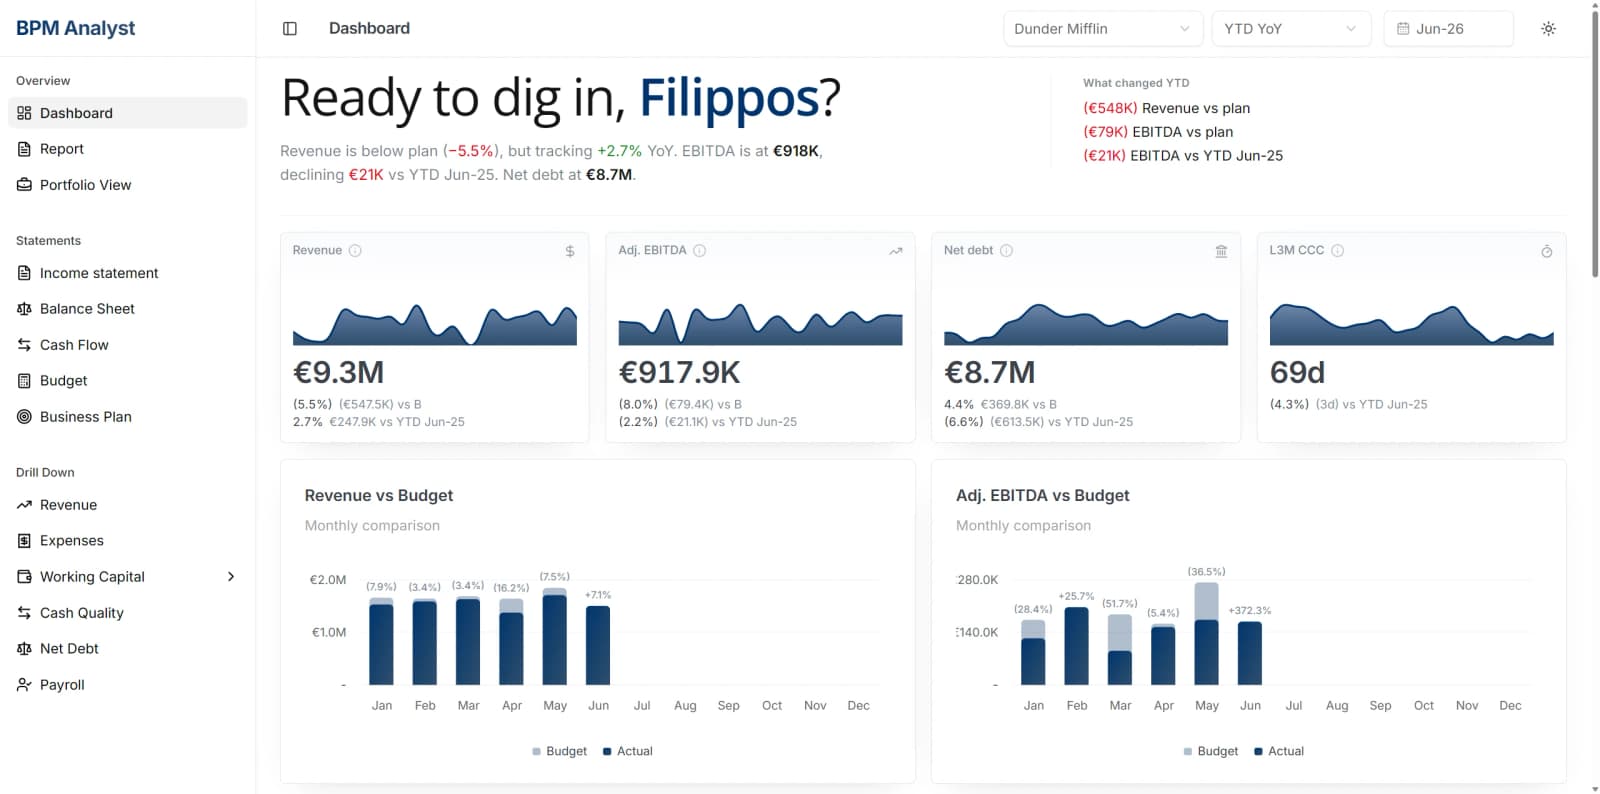Navigate to Cash Flow statement
Screen dimensions: 1600x794
pos(127,345)
